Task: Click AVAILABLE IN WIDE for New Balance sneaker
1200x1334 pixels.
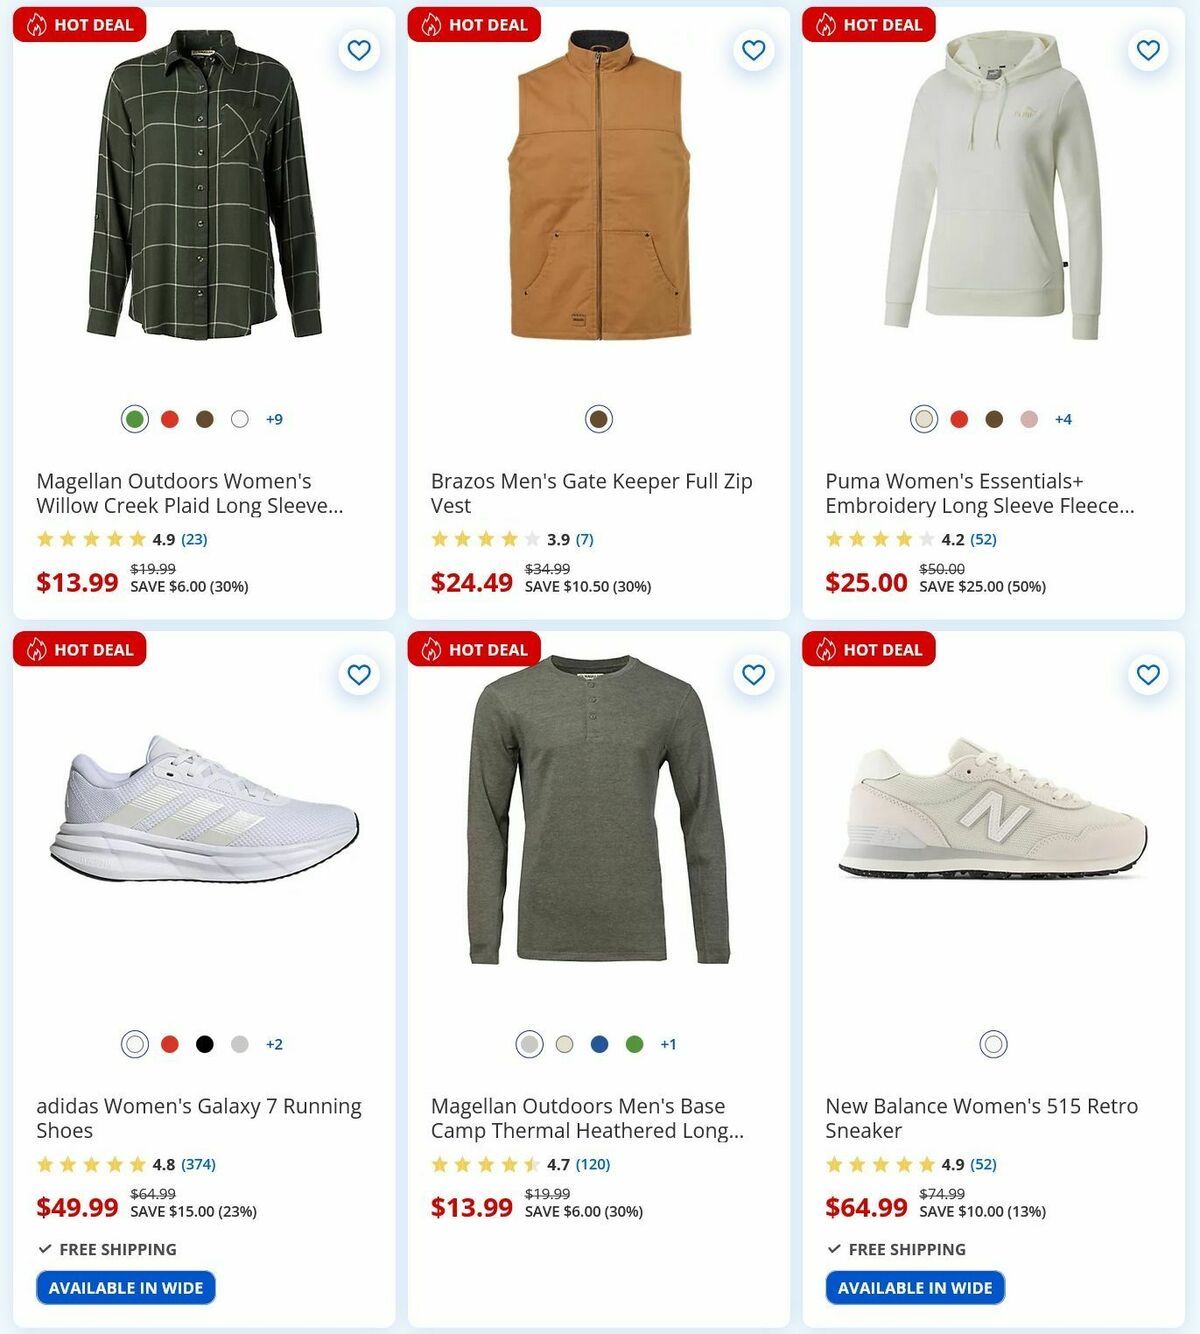Action: click(x=914, y=1287)
